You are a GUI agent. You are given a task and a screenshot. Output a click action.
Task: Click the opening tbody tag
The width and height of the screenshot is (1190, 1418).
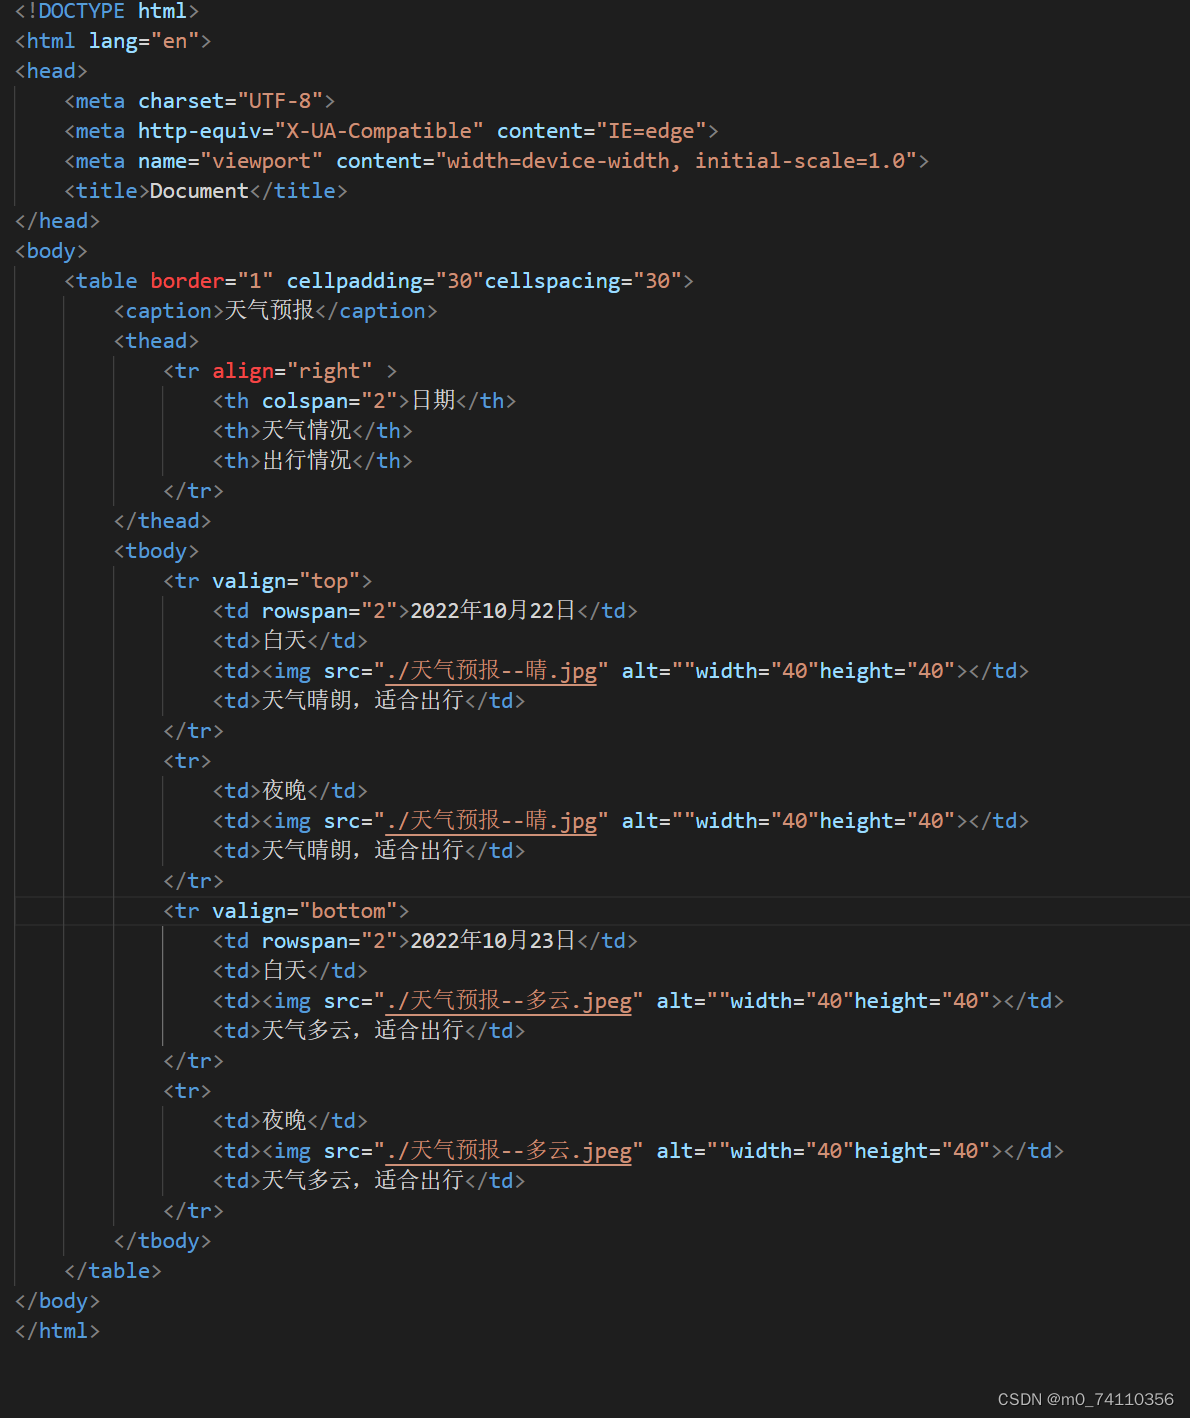coord(156,551)
